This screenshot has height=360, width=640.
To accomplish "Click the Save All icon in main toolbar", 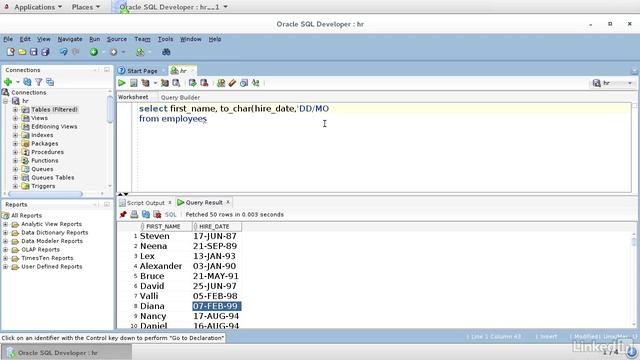I will (45, 52).
